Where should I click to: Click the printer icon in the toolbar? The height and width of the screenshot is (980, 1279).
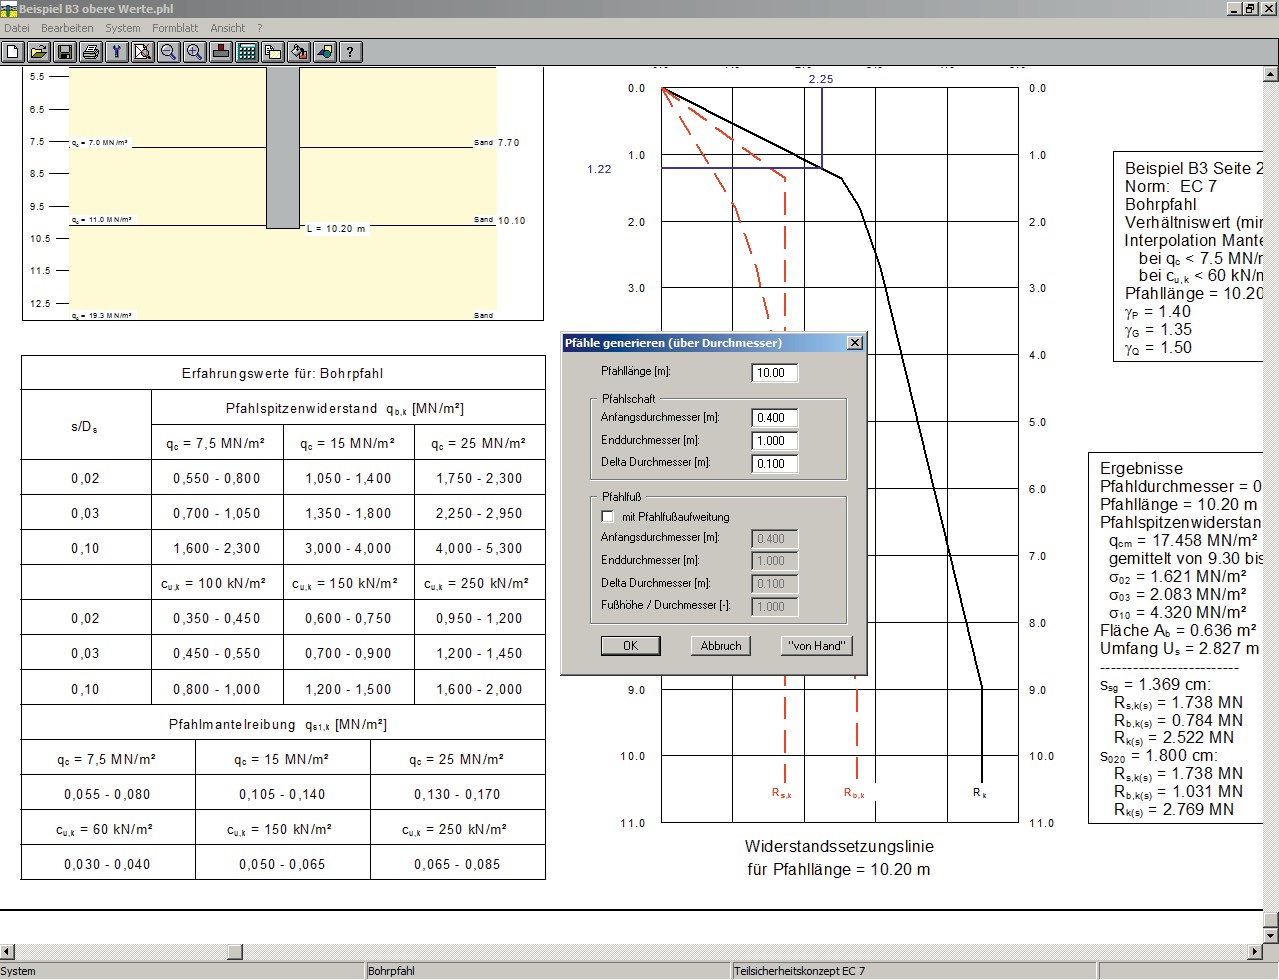(x=91, y=52)
